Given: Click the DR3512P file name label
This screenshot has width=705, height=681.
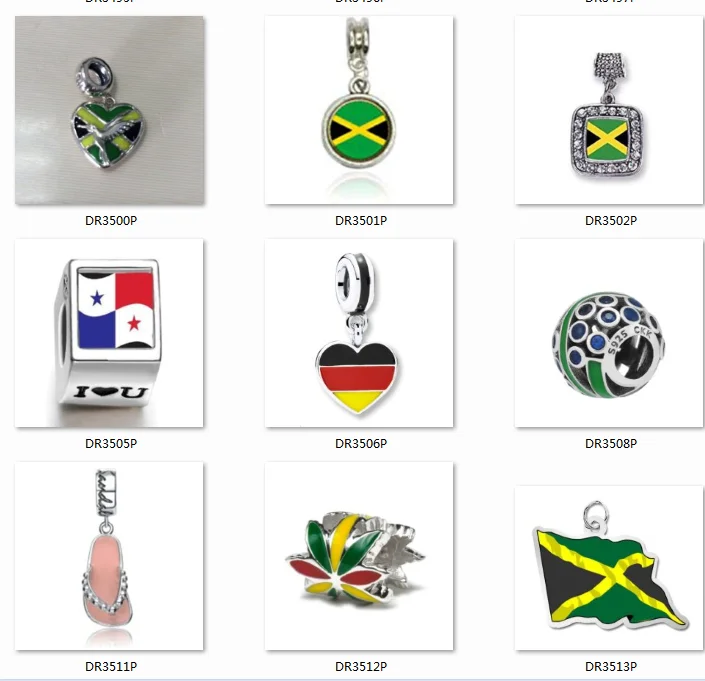Looking at the screenshot, I should coord(361,667).
